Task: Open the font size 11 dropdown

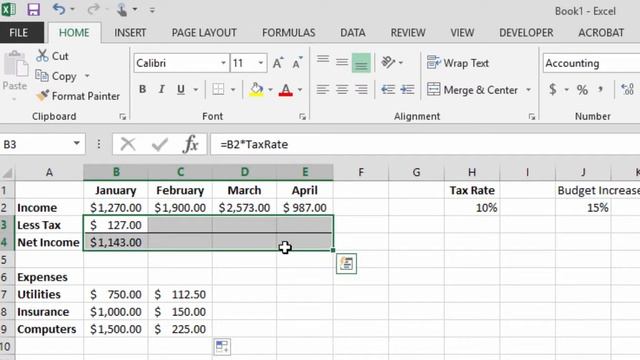Action: coord(260,63)
